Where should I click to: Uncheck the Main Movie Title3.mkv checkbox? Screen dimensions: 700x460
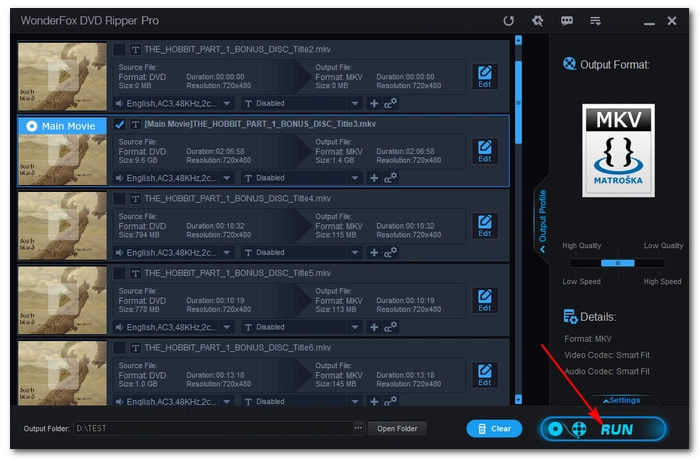tap(119, 124)
